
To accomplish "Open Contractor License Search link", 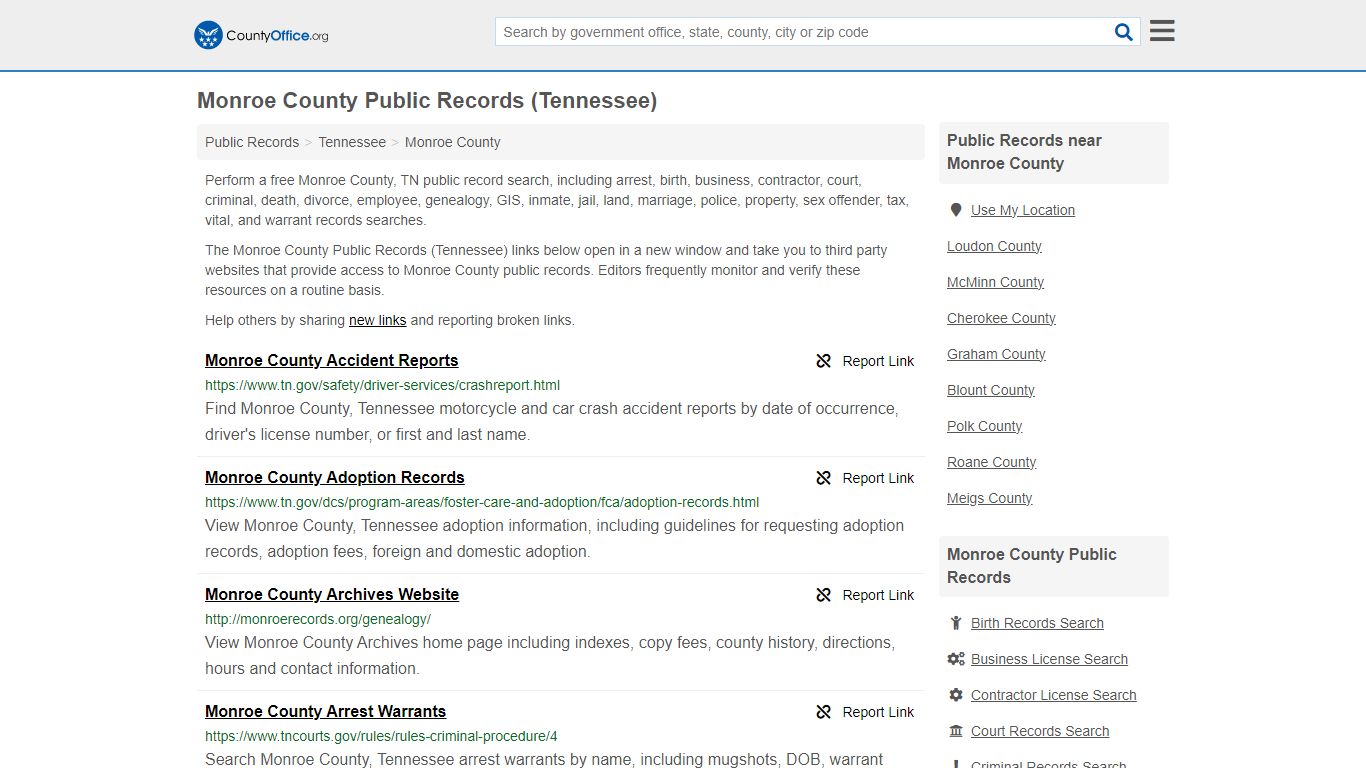I will pos(1053,695).
